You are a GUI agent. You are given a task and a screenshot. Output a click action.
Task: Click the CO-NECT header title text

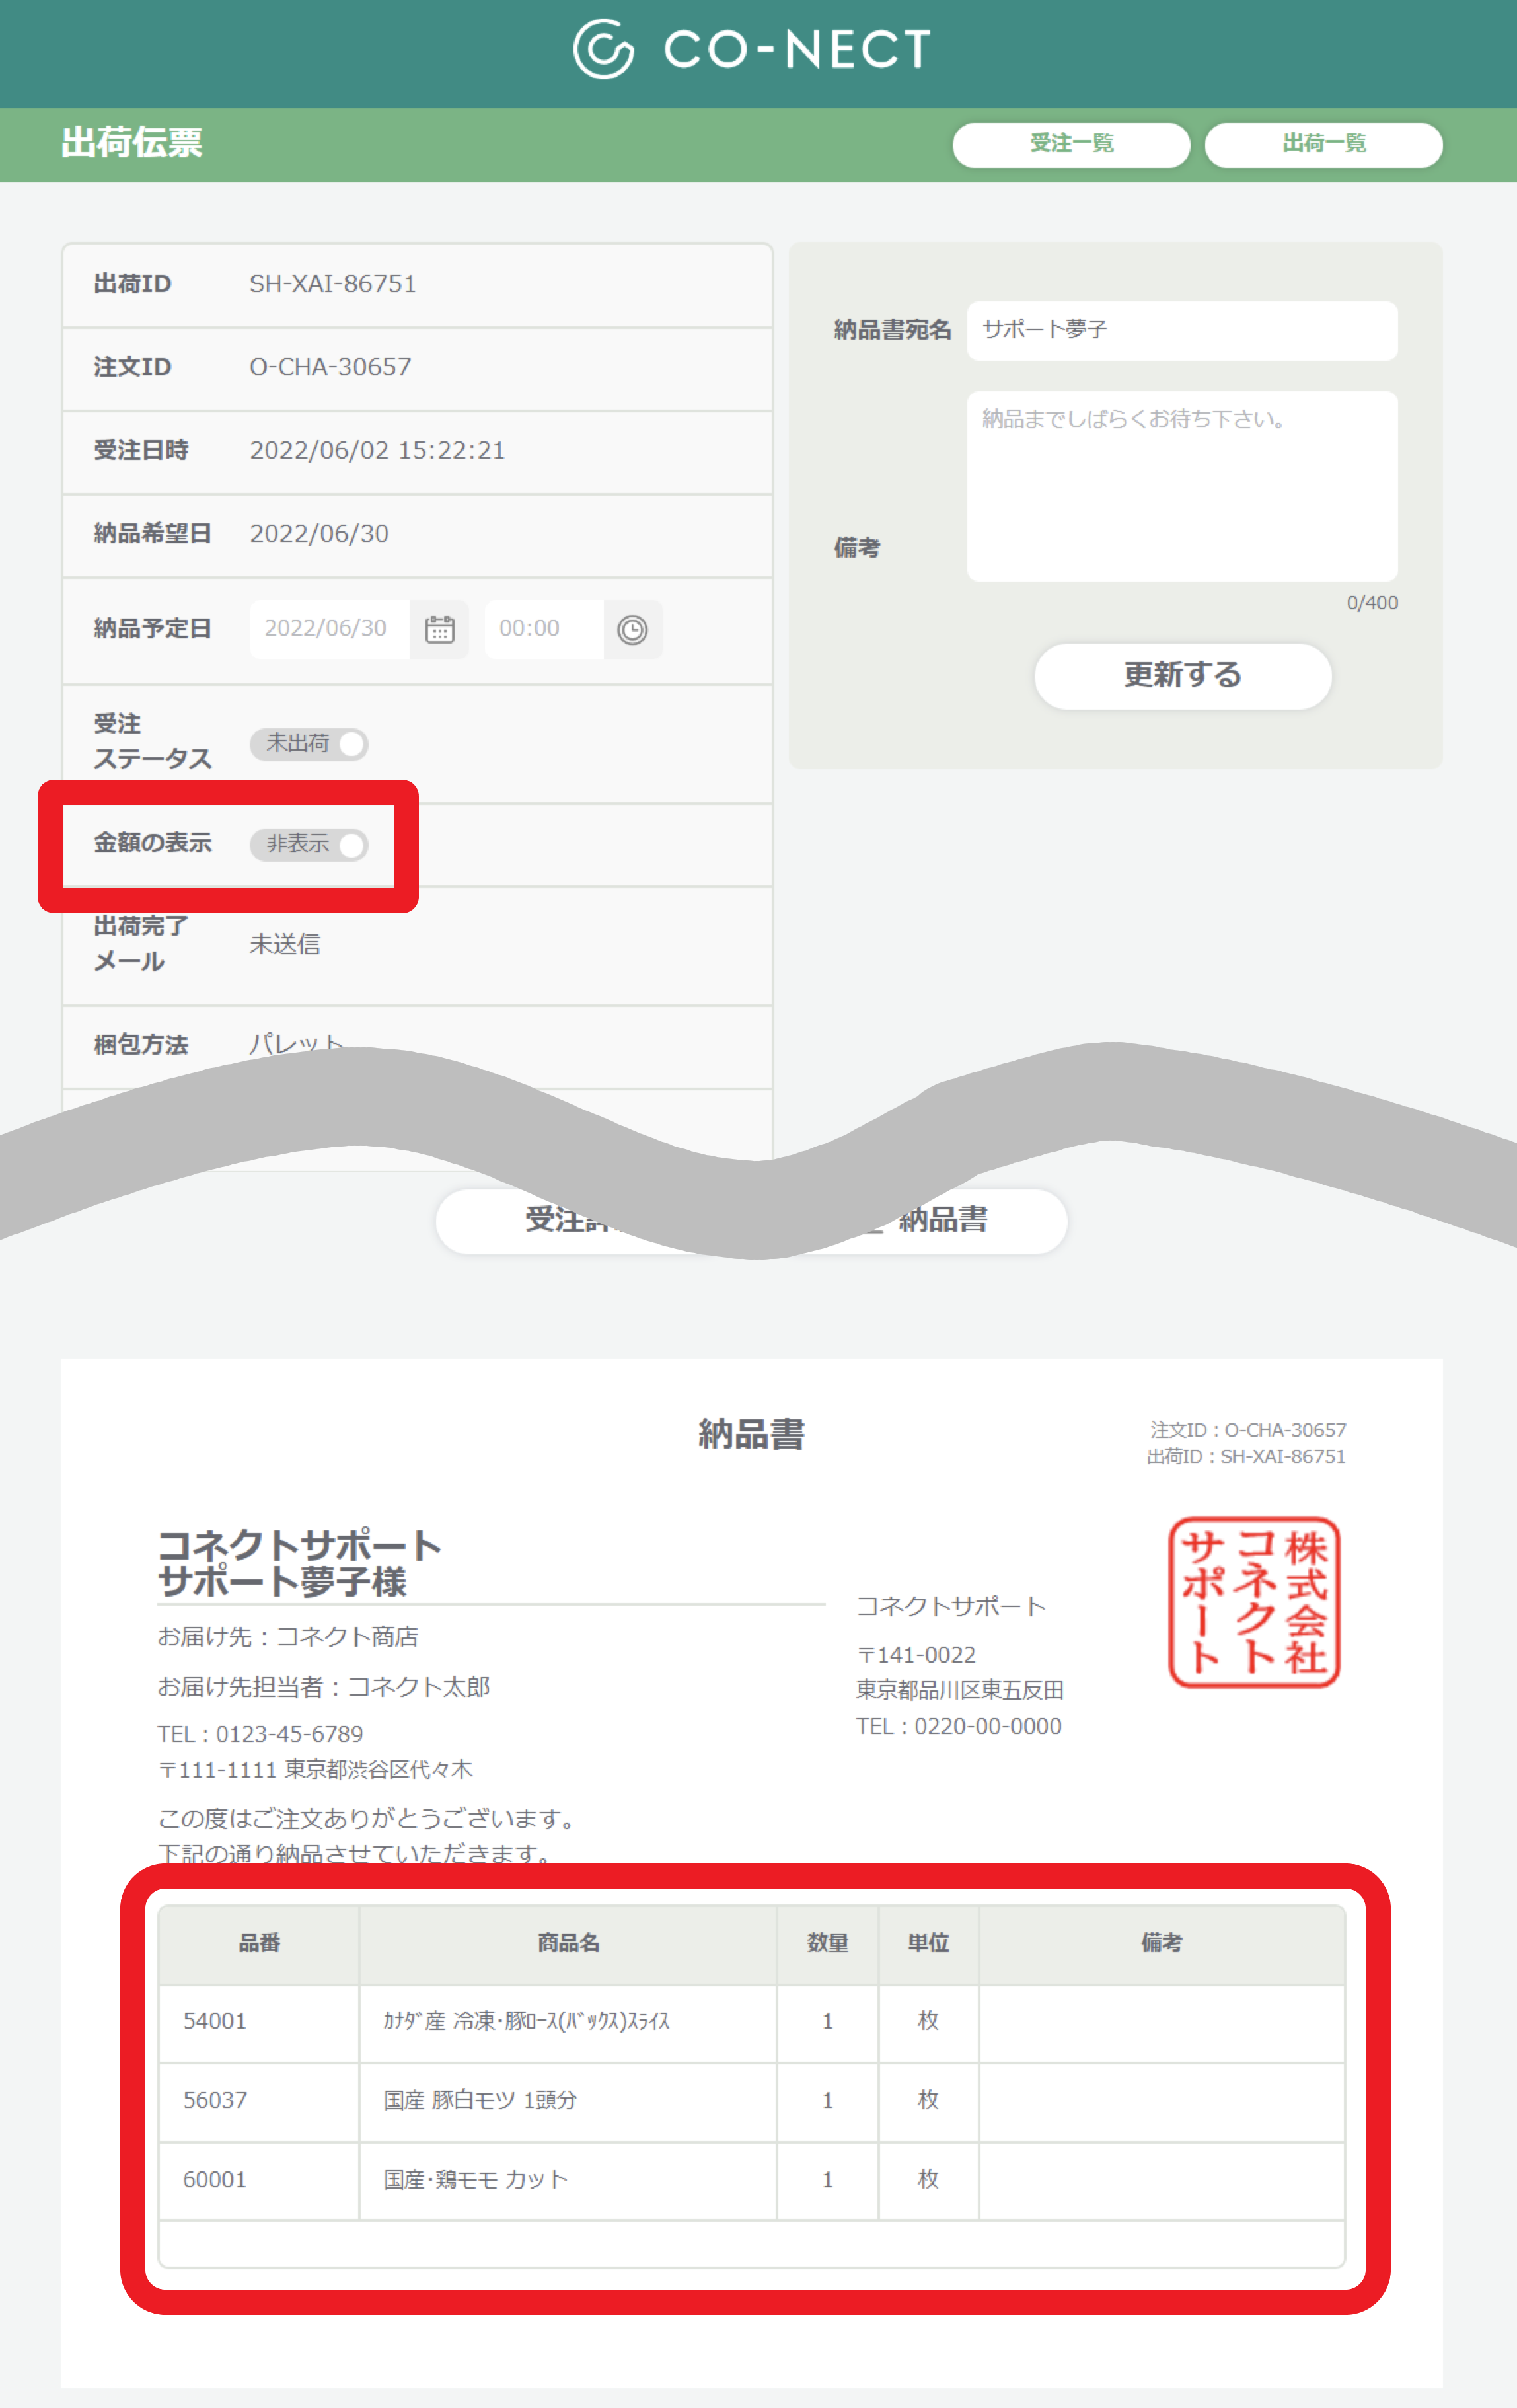click(x=797, y=49)
